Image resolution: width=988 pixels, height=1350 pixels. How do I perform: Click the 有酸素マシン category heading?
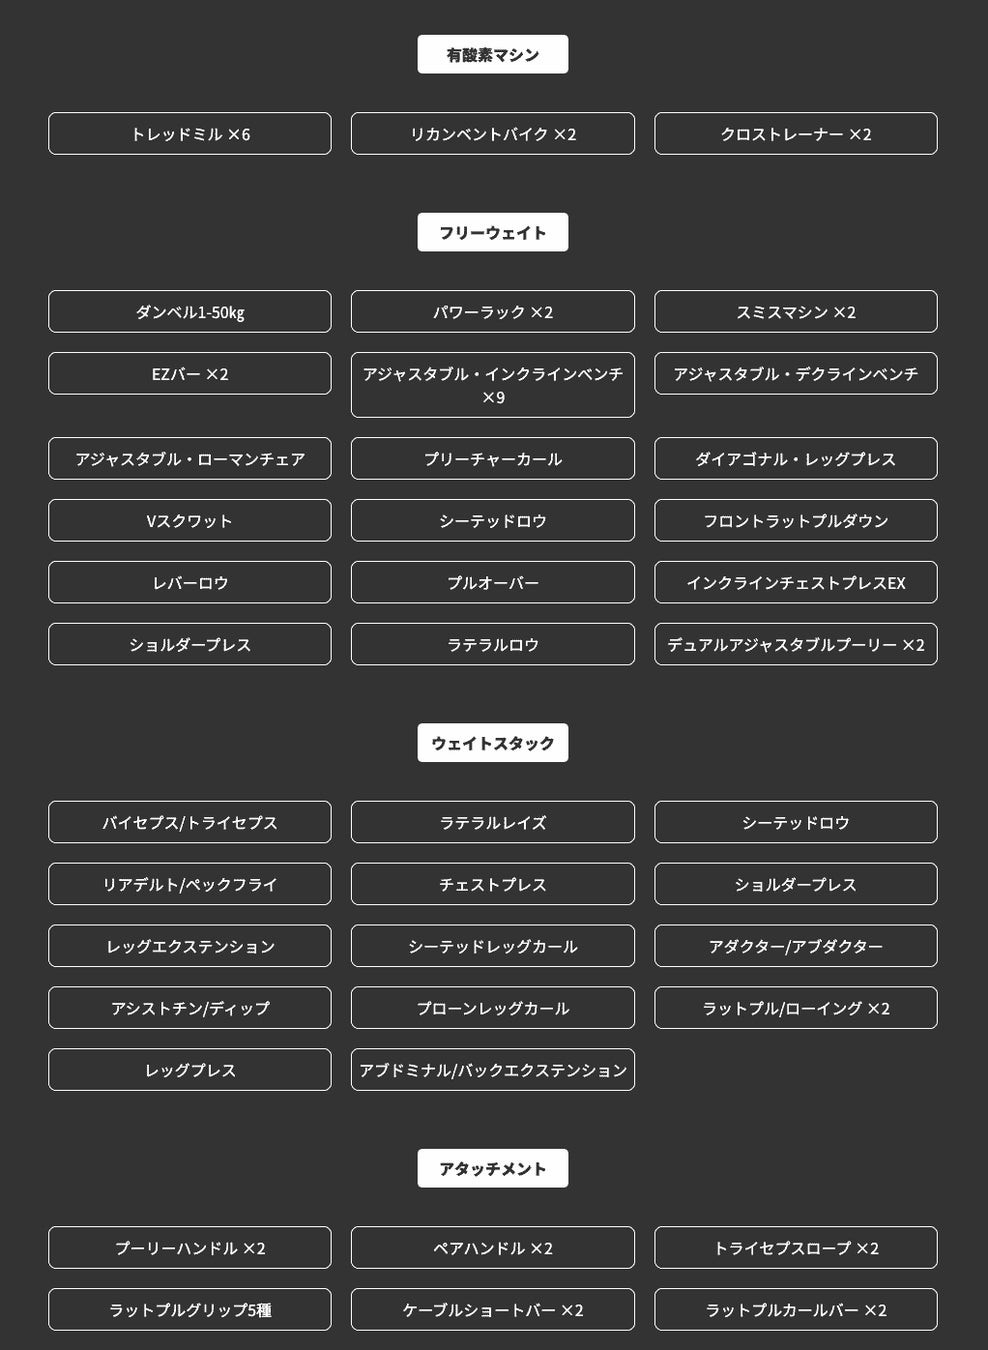coord(492,55)
